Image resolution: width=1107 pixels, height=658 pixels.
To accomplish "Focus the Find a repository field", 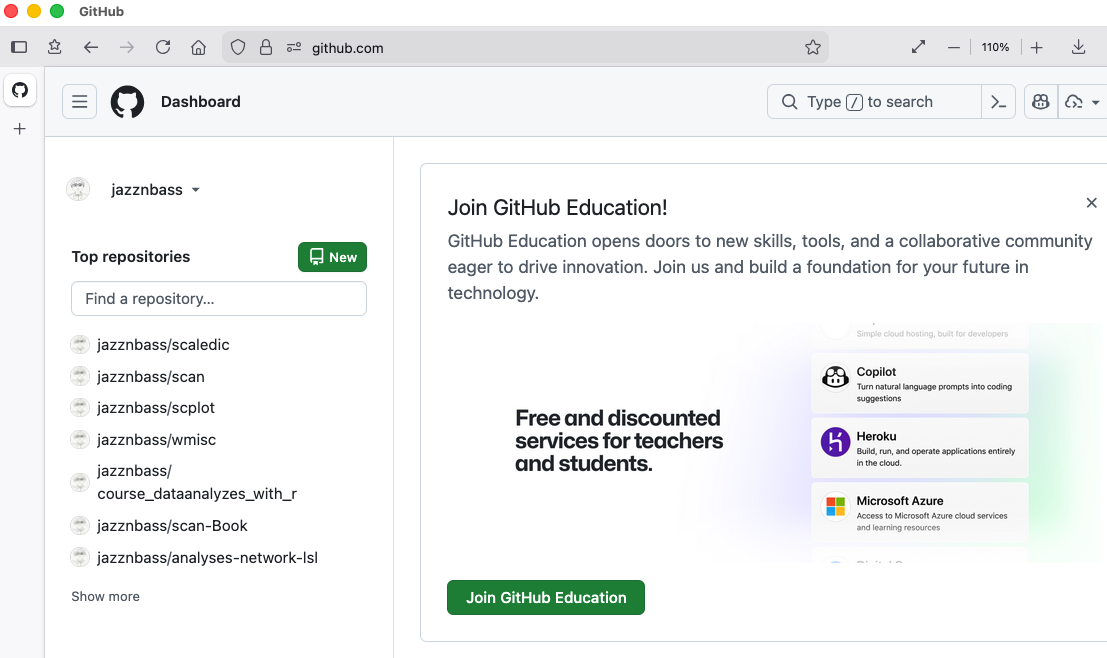I will click(218, 298).
